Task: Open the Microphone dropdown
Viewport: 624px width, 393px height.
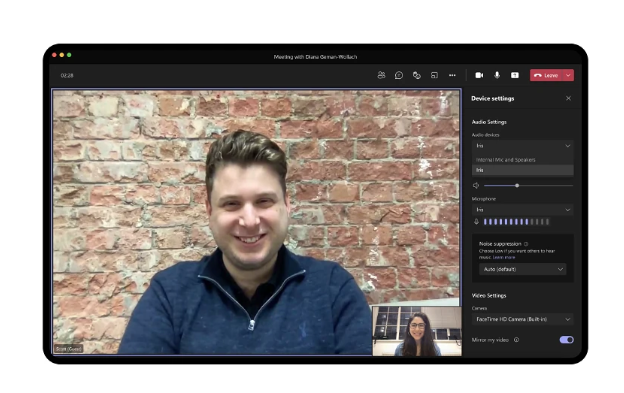Action: pyautogui.click(x=523, y=210)
